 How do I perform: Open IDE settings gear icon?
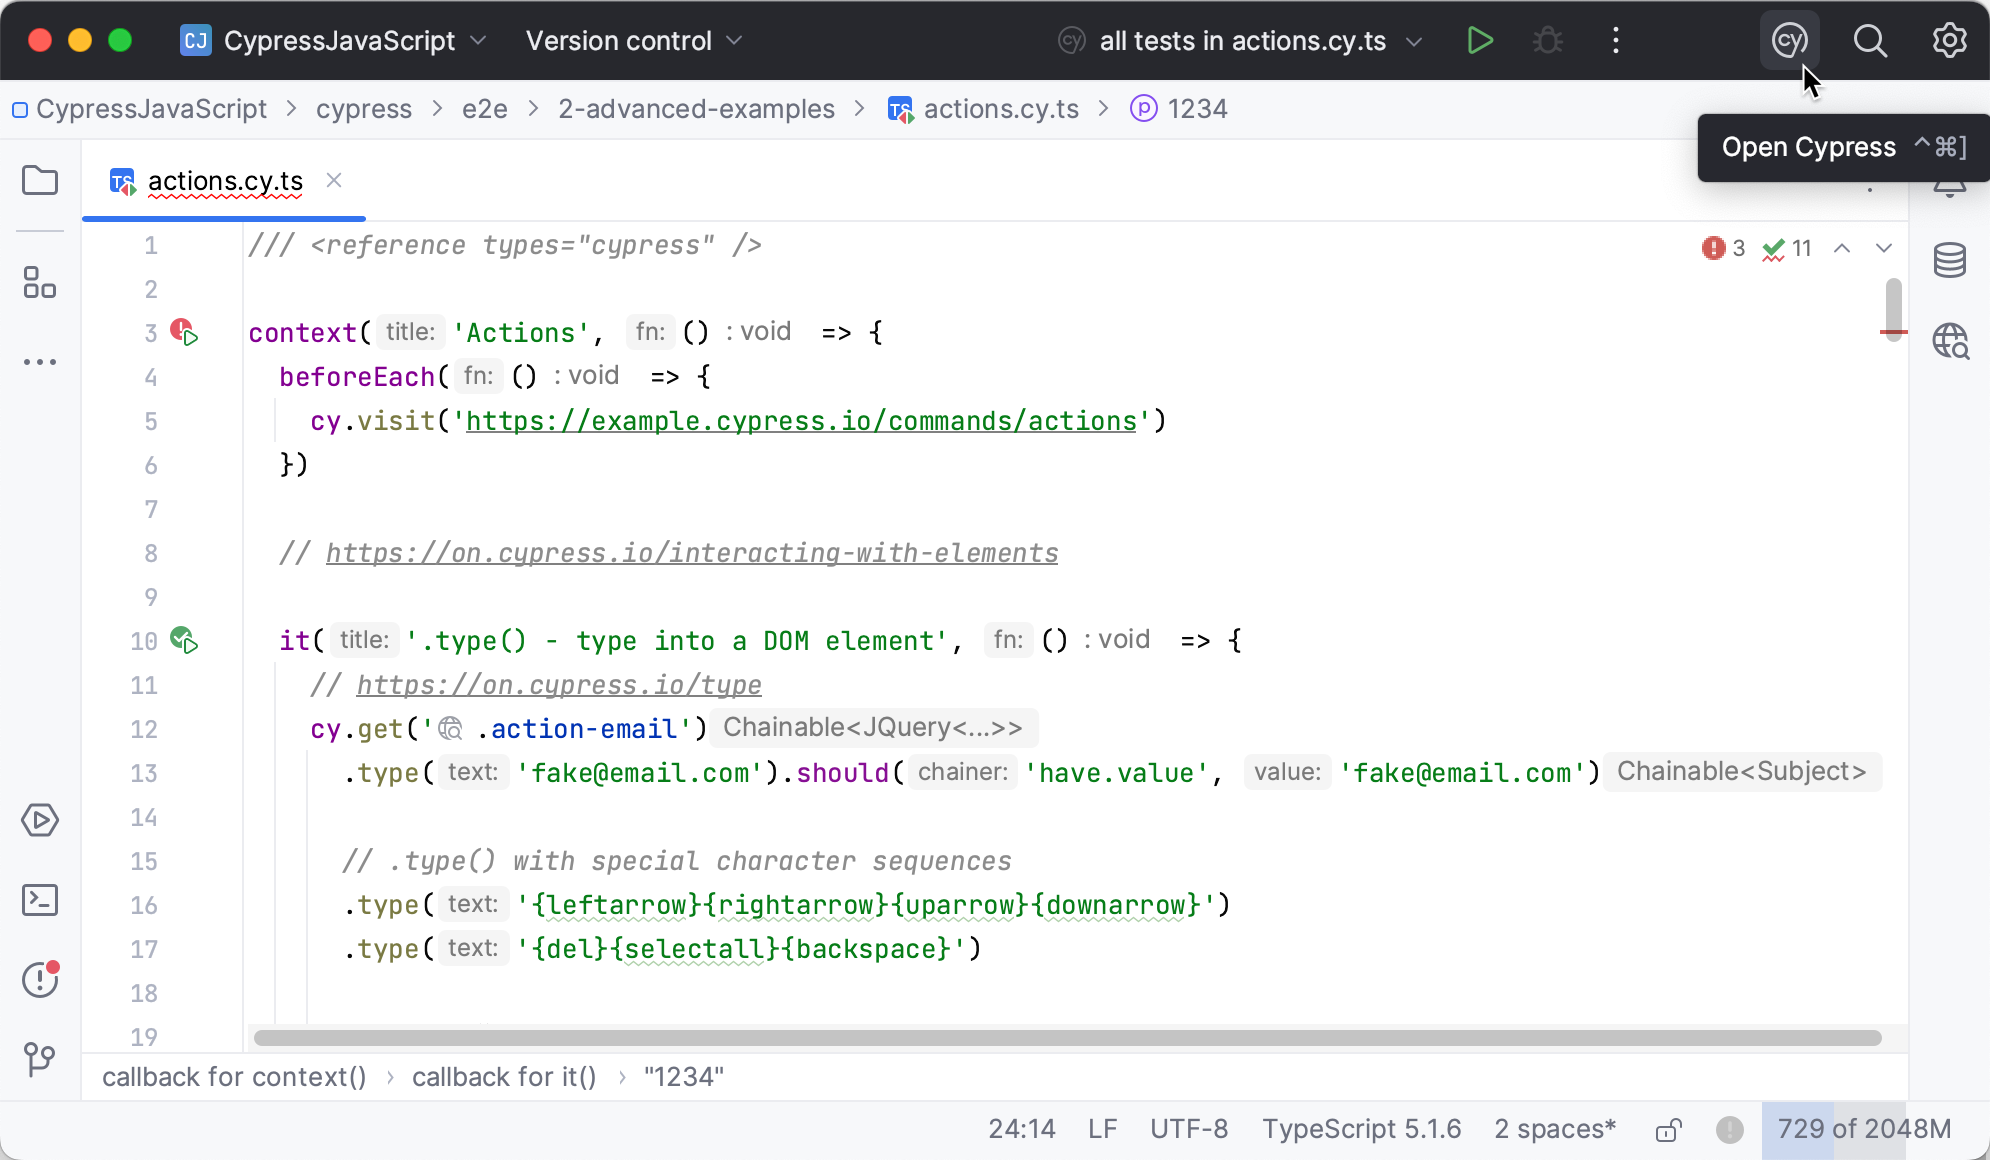click(x=1949, y=41)
